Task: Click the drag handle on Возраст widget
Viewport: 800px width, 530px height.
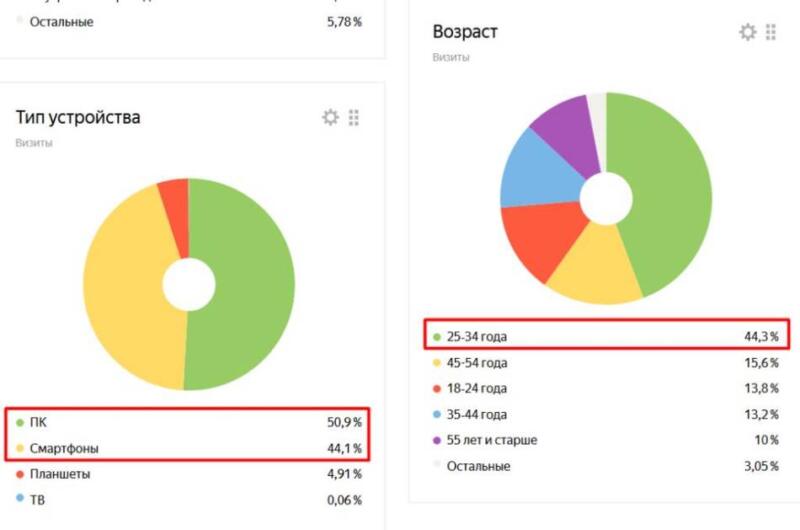Action: [x=771, y=32]
